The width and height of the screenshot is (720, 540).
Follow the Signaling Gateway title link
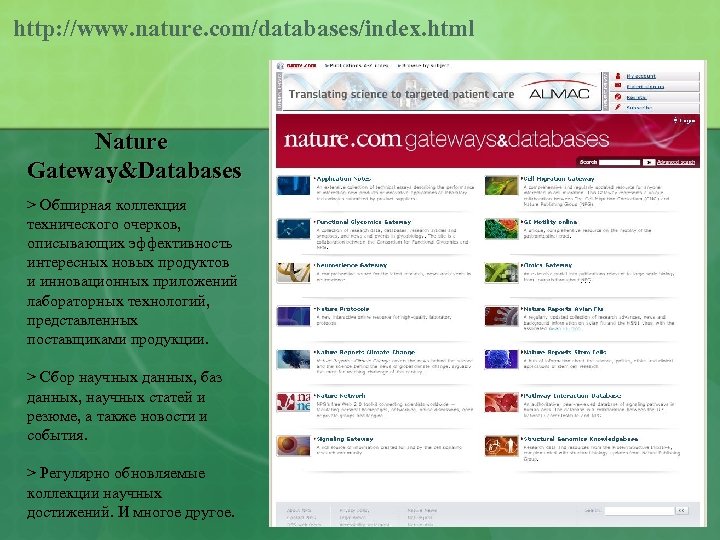click(345, 439)
